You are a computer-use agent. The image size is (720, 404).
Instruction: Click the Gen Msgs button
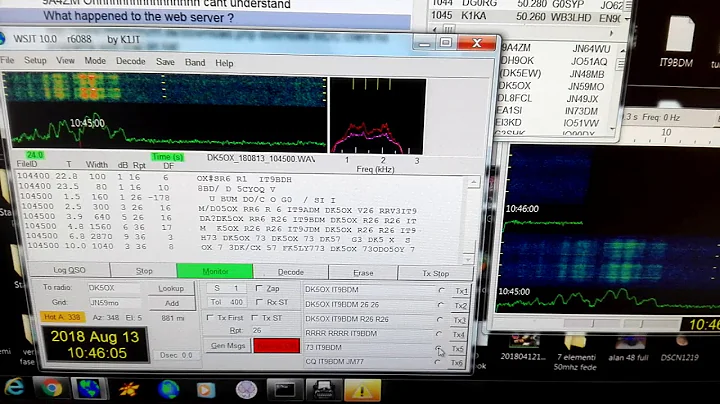(228, 346)
